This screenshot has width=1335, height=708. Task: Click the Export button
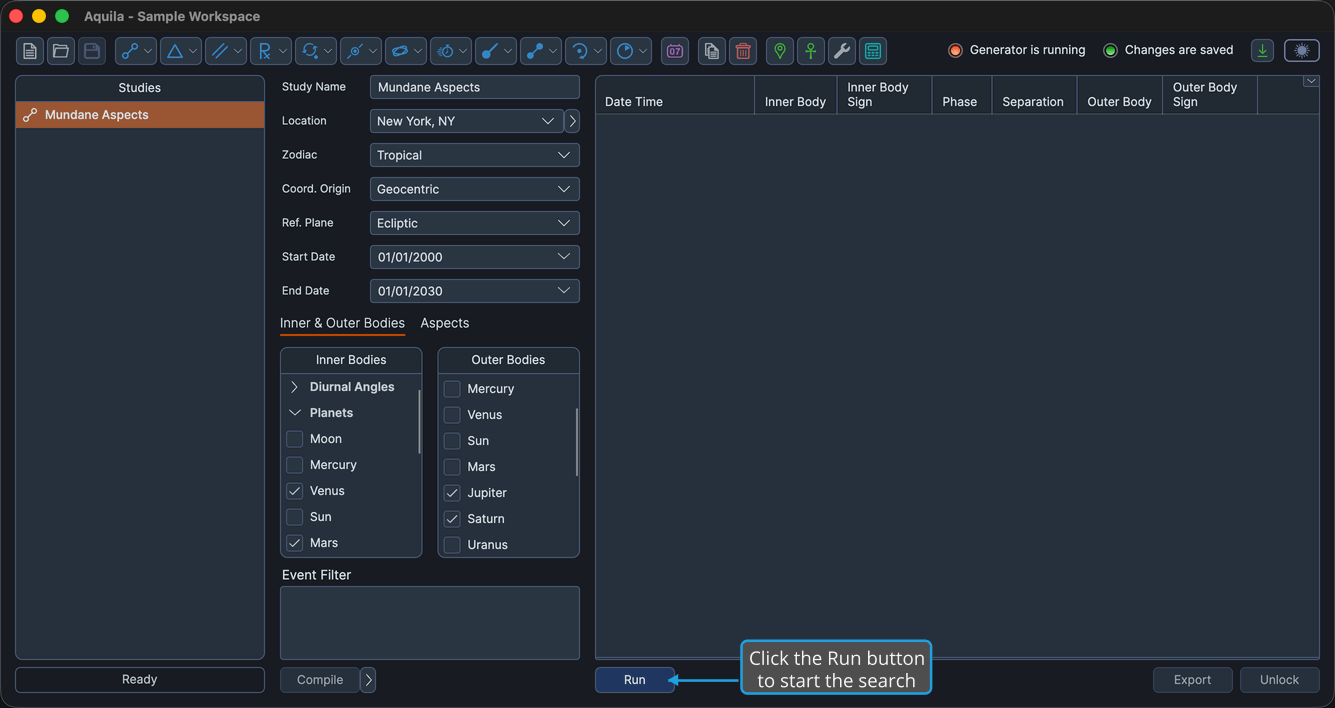1193,680
